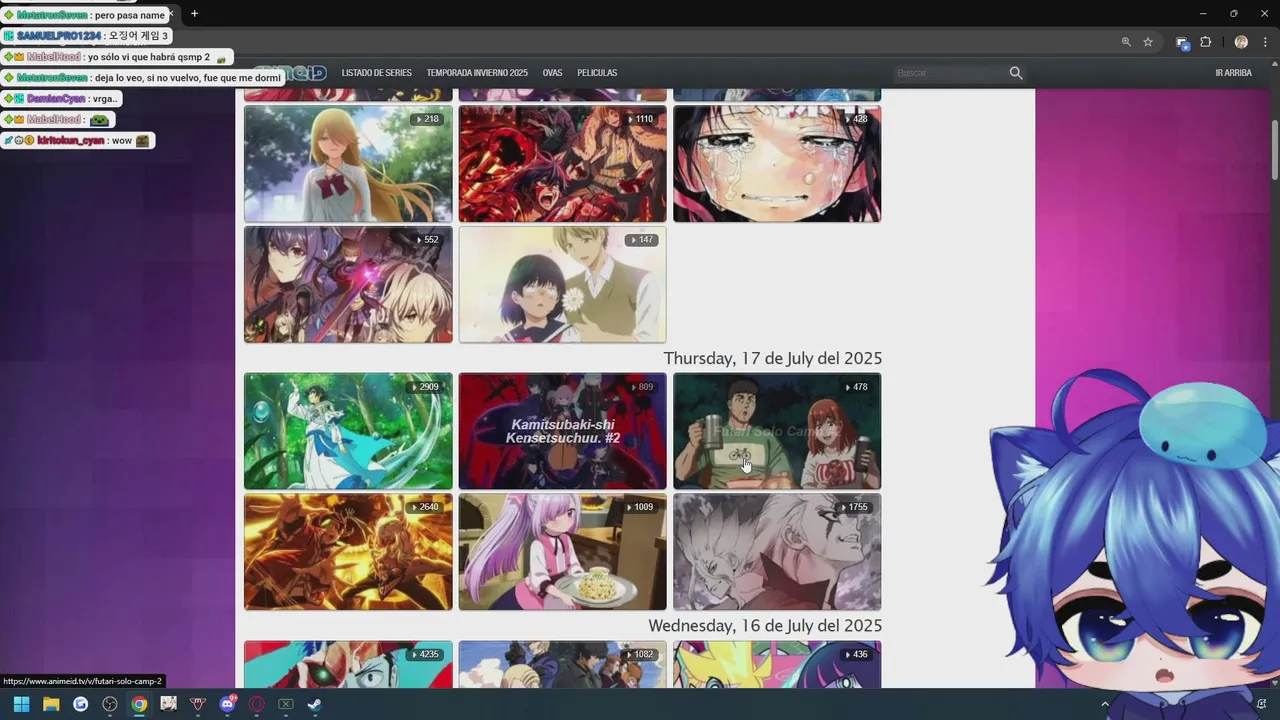Click inside the Buscar search field

950,73
